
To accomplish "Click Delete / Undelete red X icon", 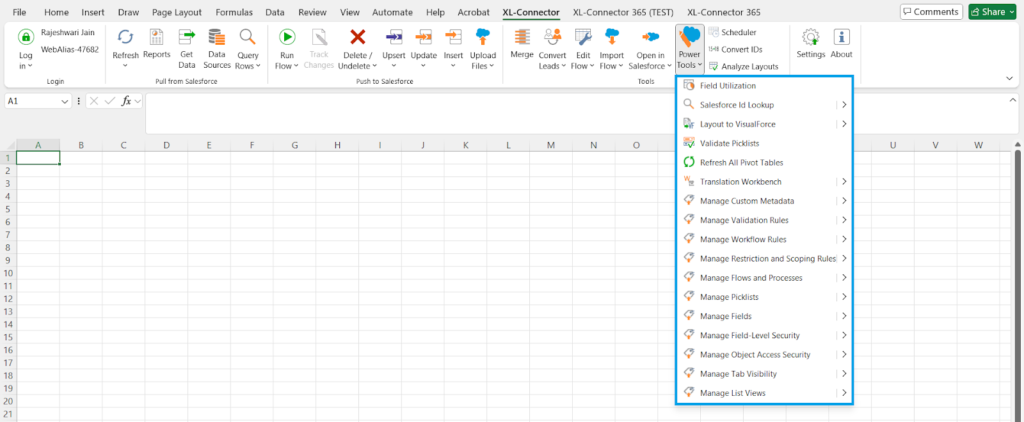I will pyautogui.click(x=357, y=37).
